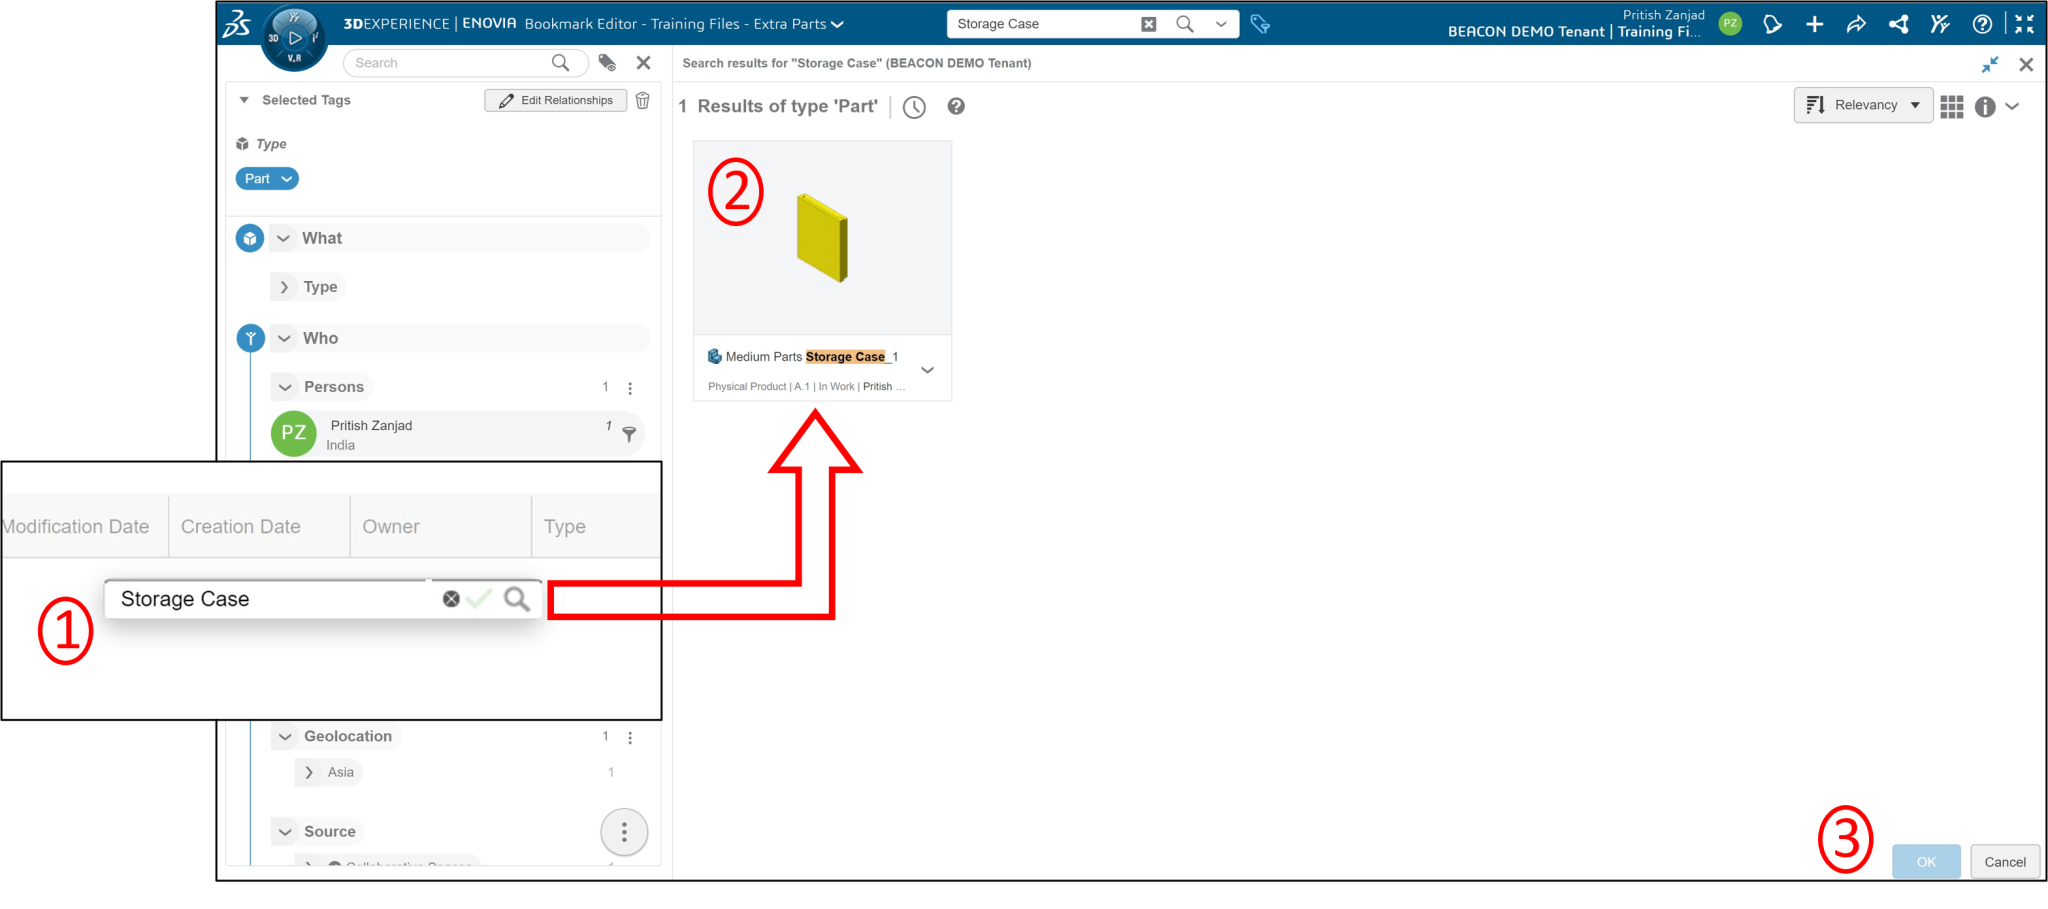Open search results help question icon

(x=956, y=106)
